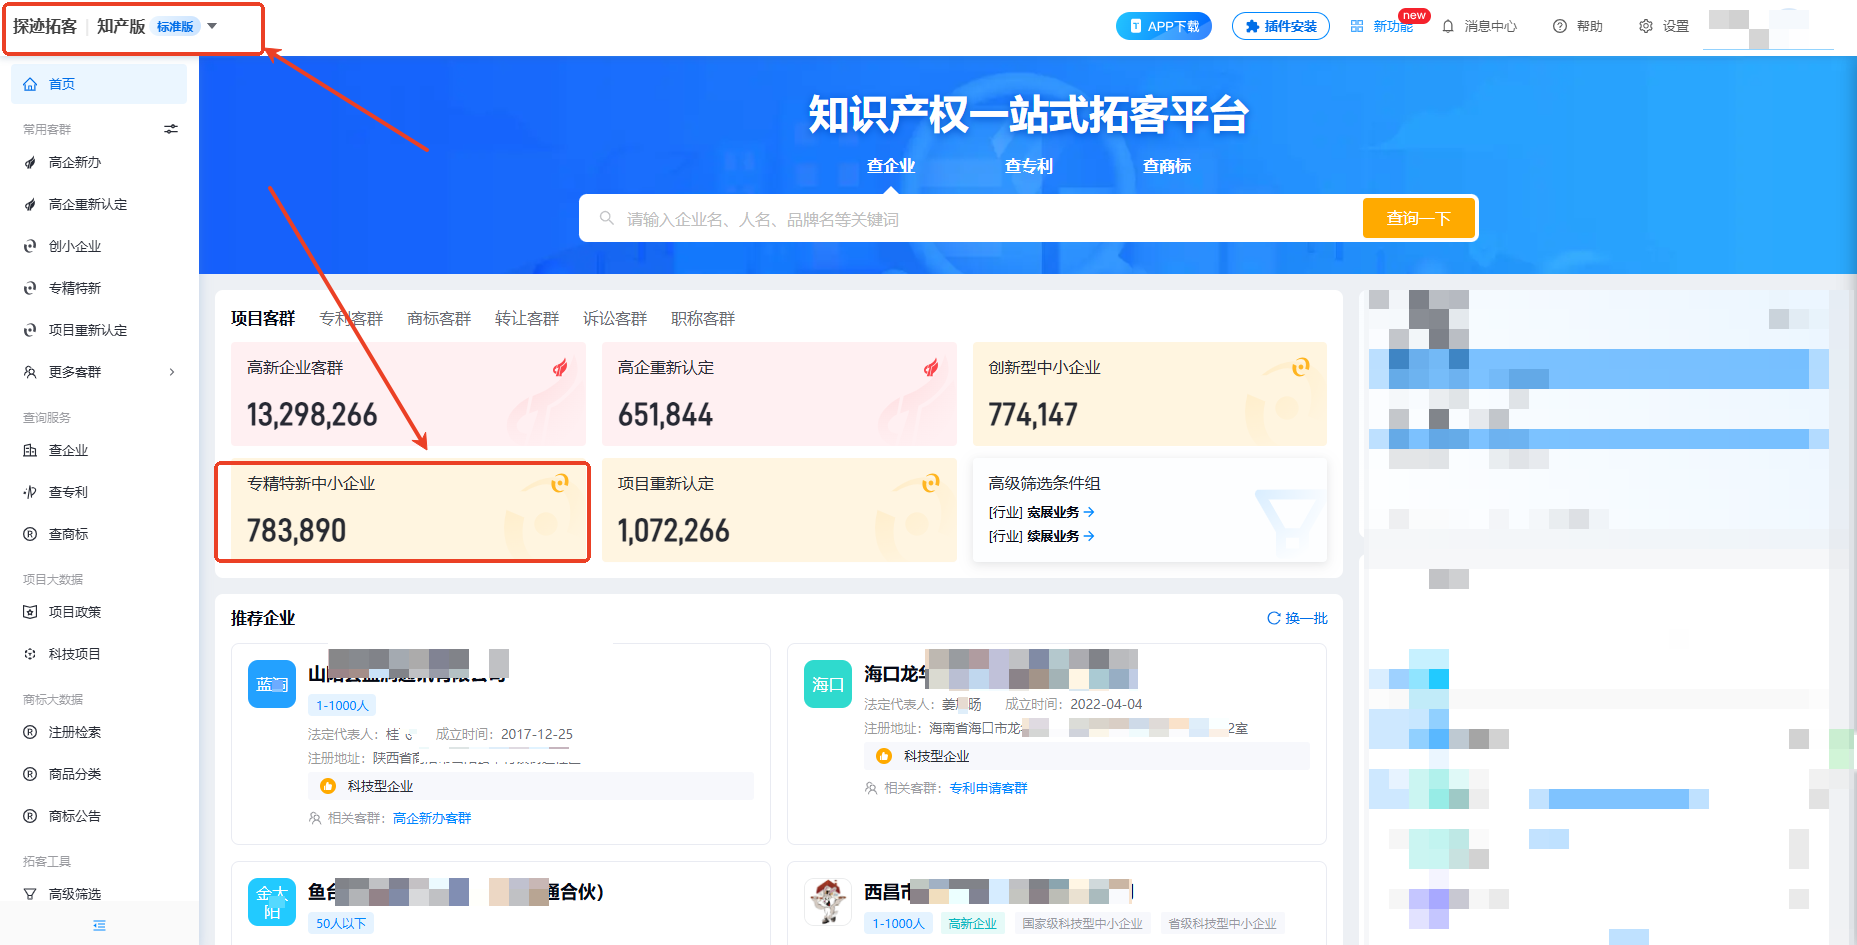
Task: Open the 专精特新中小企业 card
Action: (403, 511)
